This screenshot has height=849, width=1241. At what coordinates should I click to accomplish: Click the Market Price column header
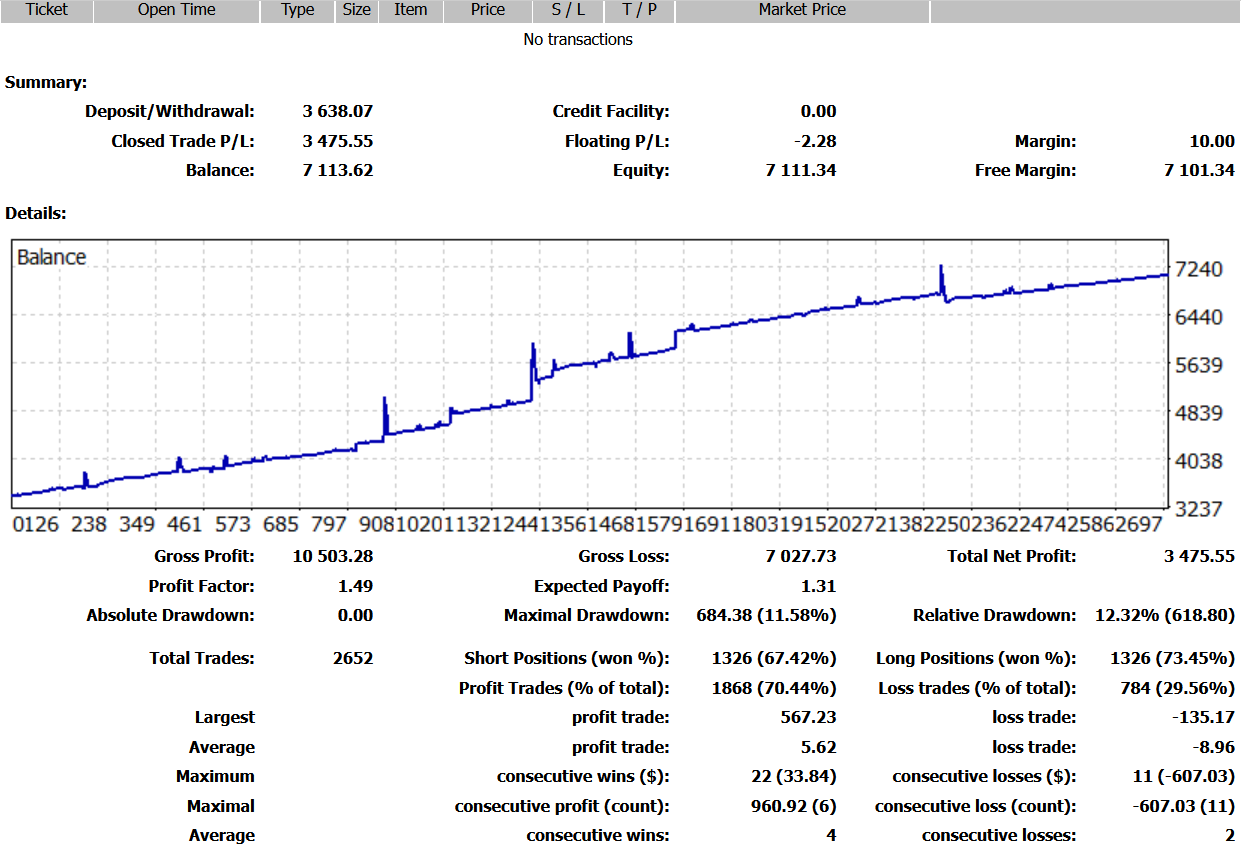pos(802,11)
